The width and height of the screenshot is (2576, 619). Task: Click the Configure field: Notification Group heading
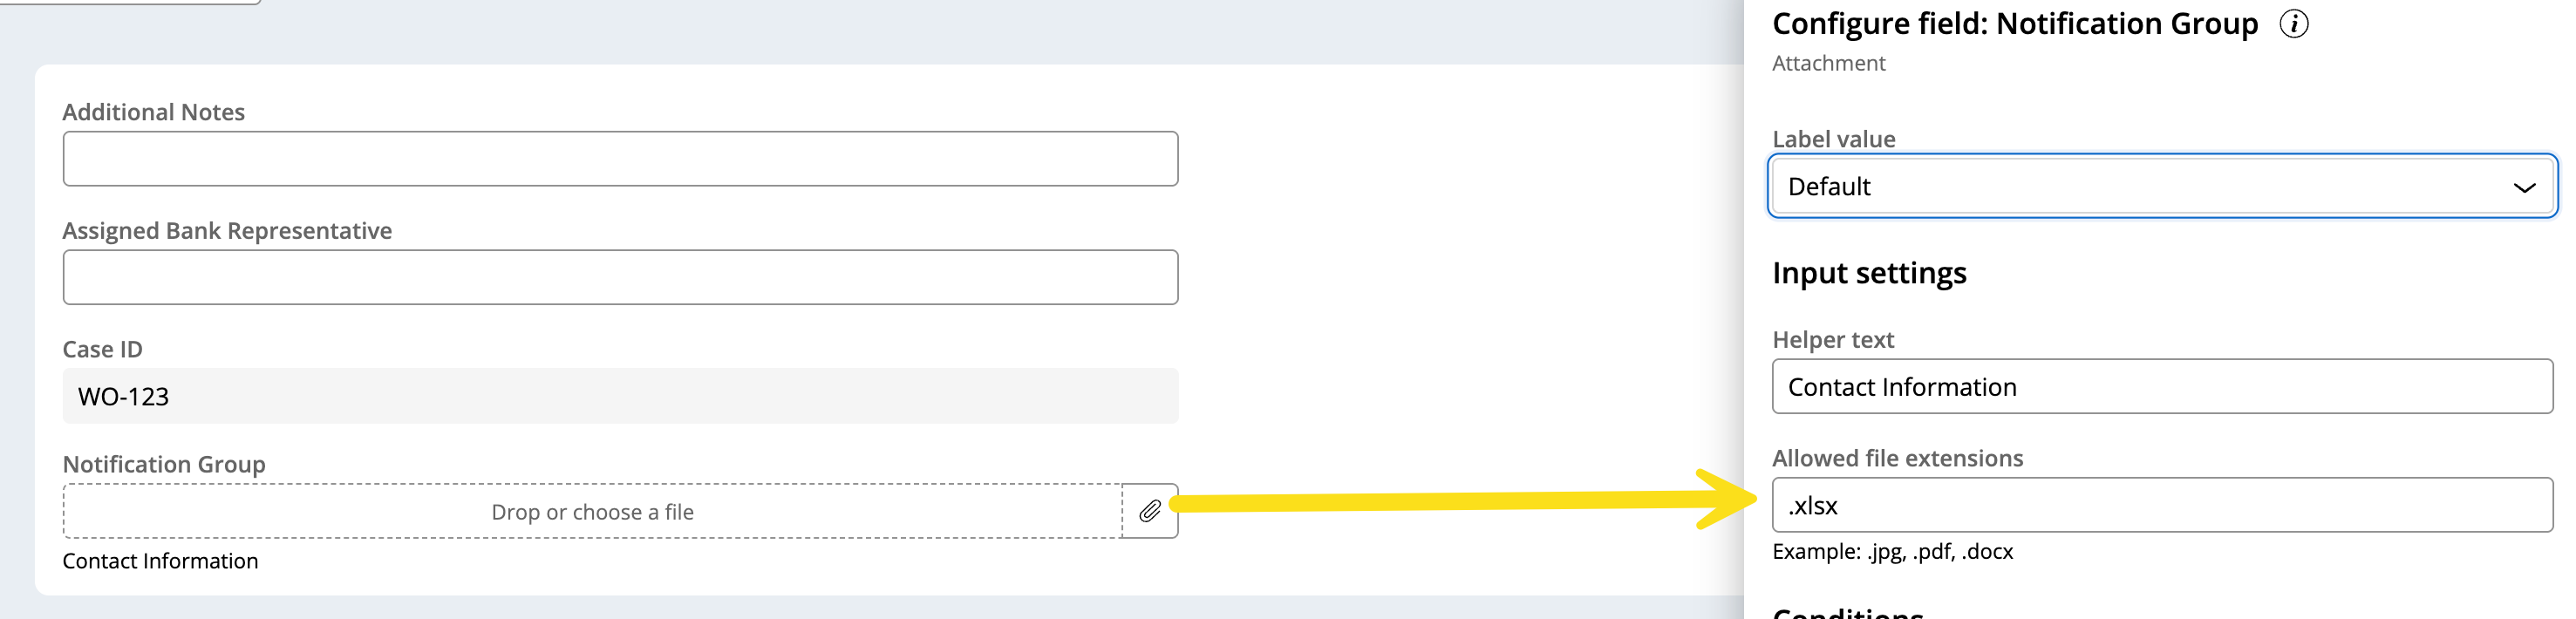pos(2014,23)
